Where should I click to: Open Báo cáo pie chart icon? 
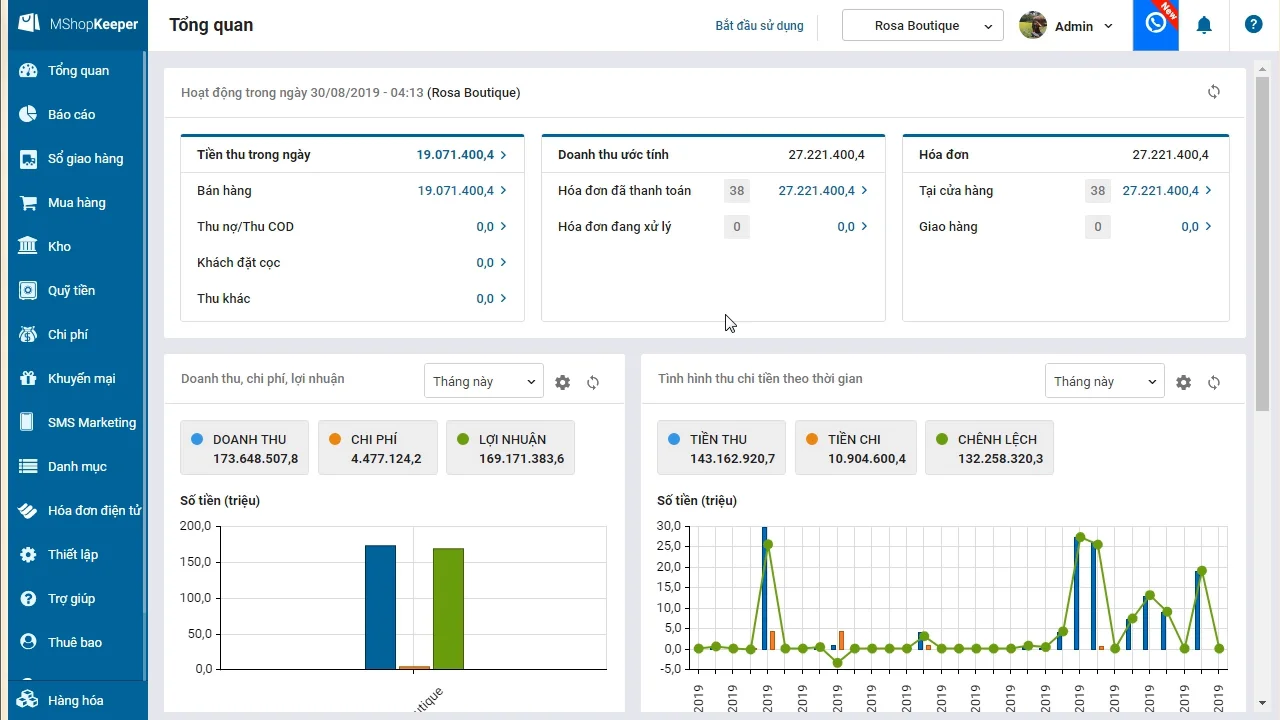click(x=28, y=115)
